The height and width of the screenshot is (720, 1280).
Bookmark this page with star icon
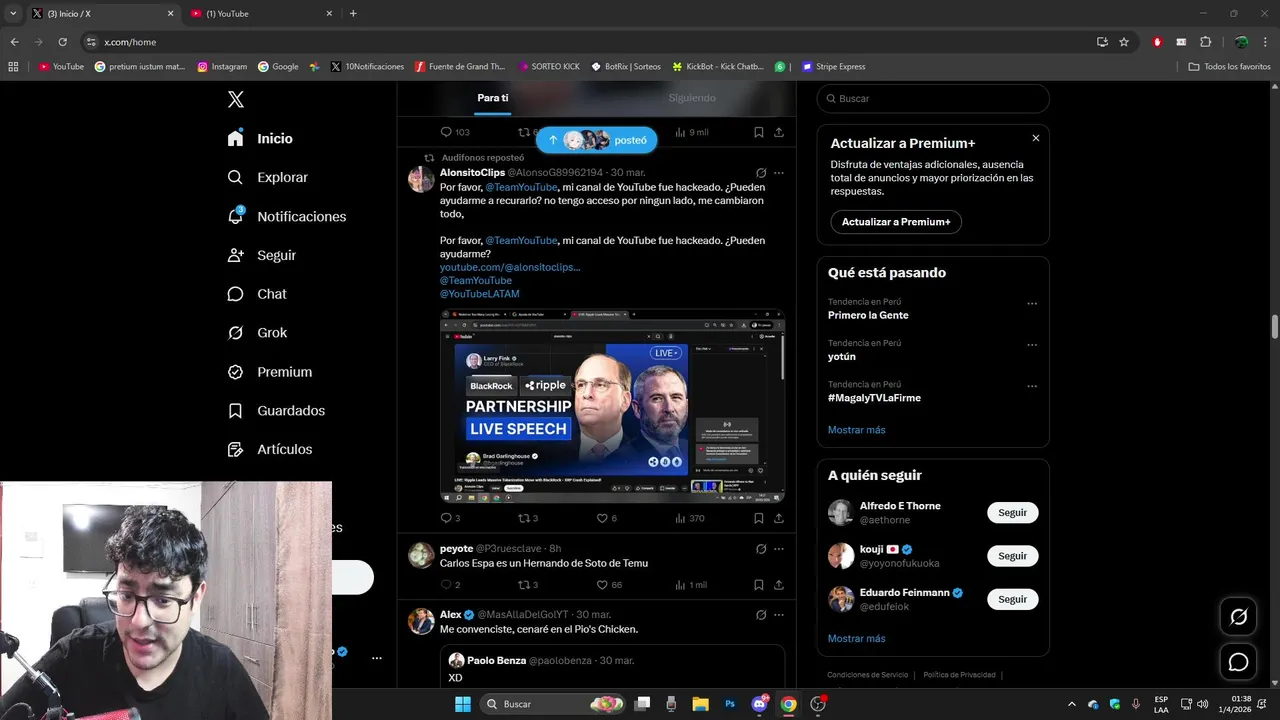[x=1124, y=42]
